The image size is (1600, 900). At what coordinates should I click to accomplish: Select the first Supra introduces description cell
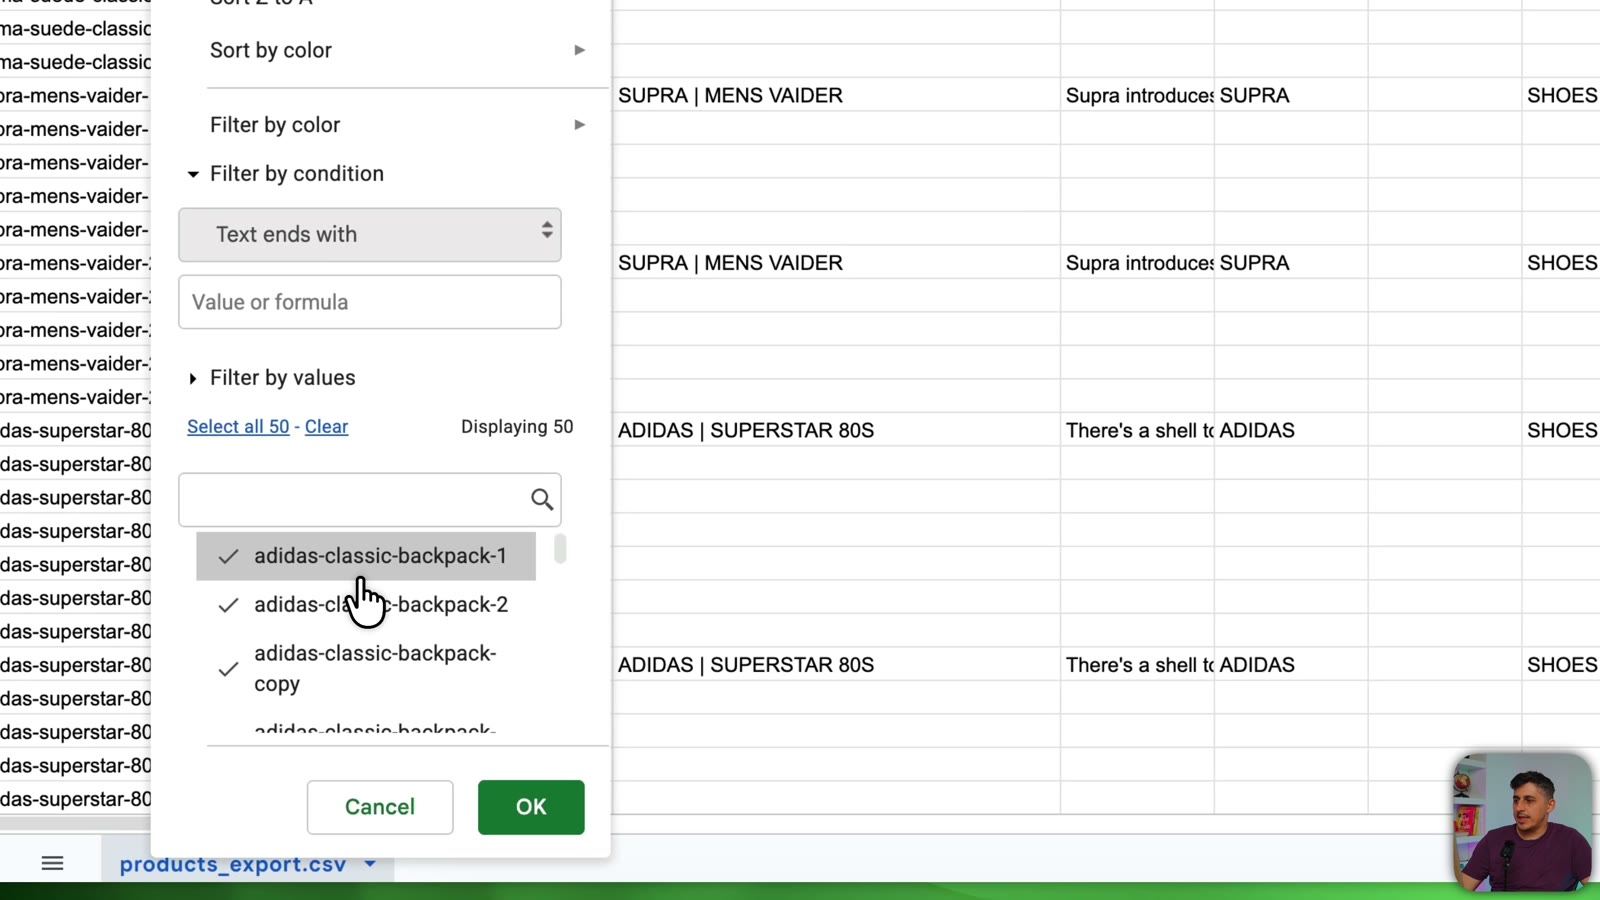tap(1138, 95)
